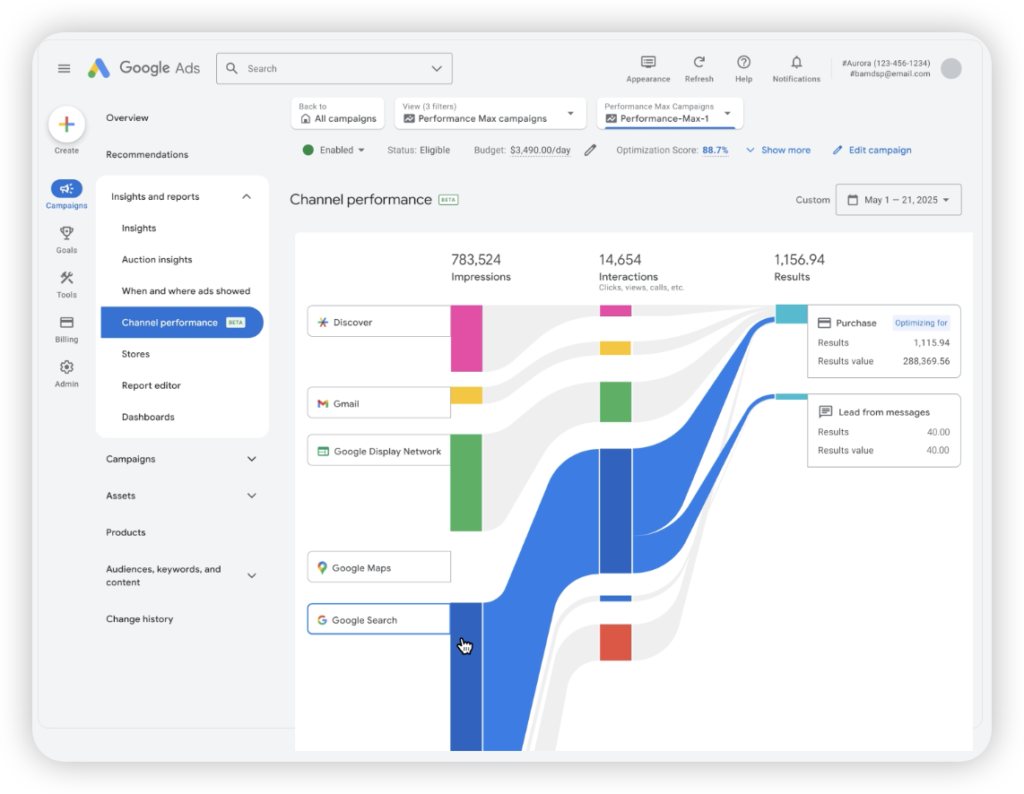
Task: Click the 88.7% optimization score link
Action: point(715,150)
